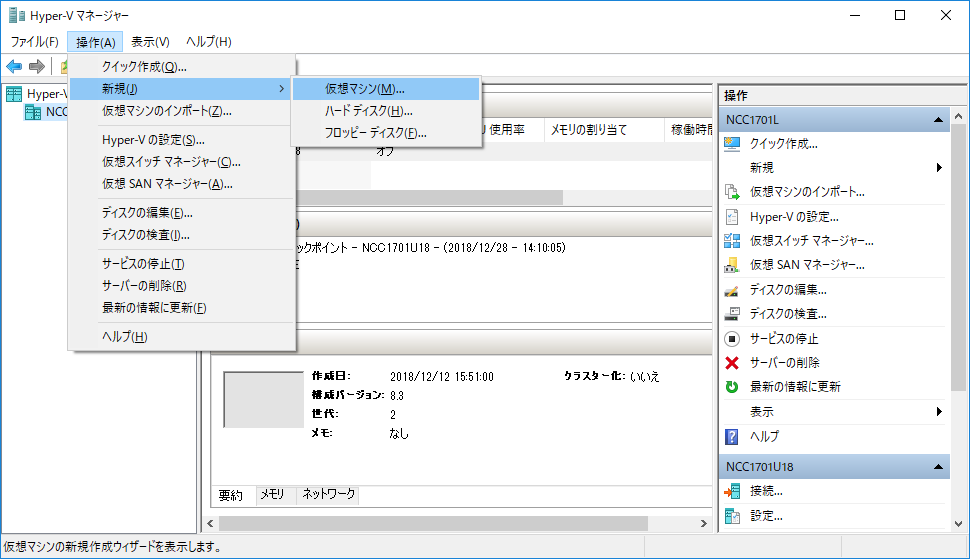This screenshot has width=970, height=559.
Task: Choose フロッピー ディスク(F) from the submenu
Action: (x=386, y=133)
